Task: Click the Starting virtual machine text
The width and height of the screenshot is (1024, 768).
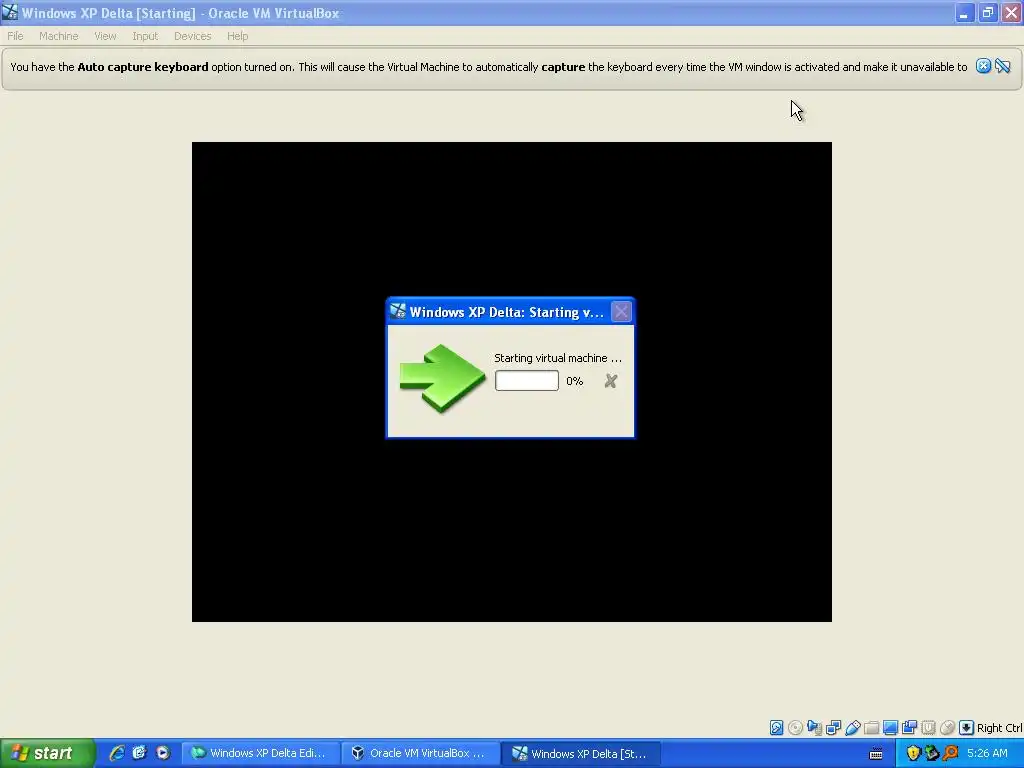Action: [x=558, y=358]
